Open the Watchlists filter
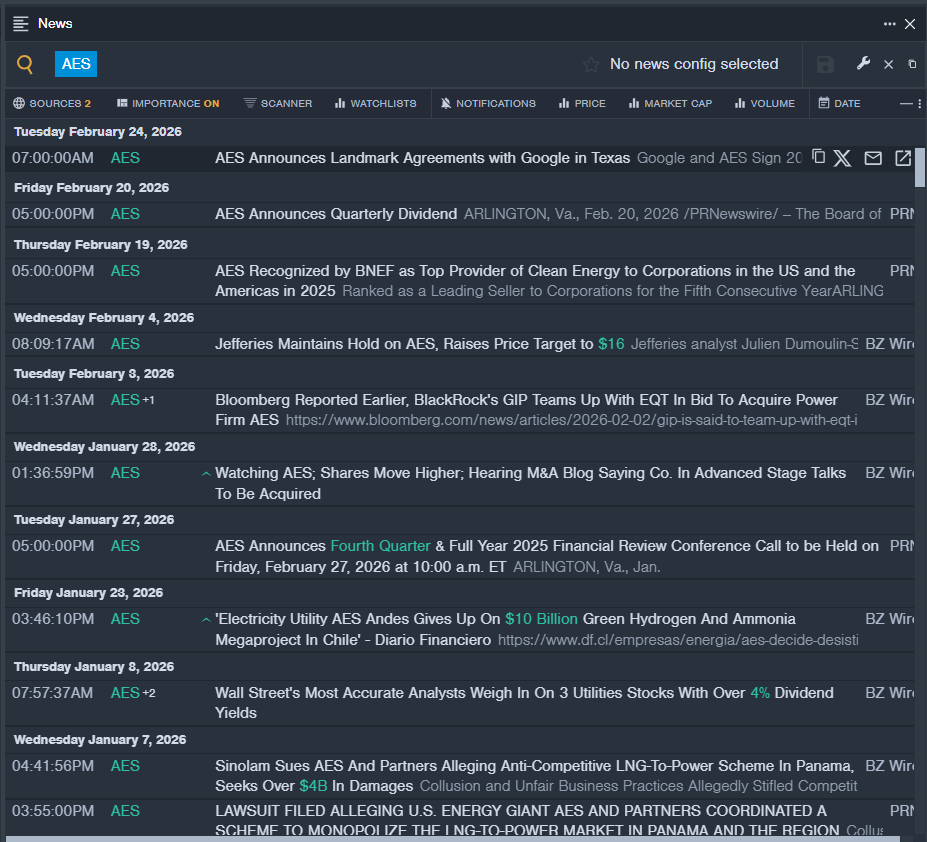This screenshot has height=842, width=927. coord(376,103)
